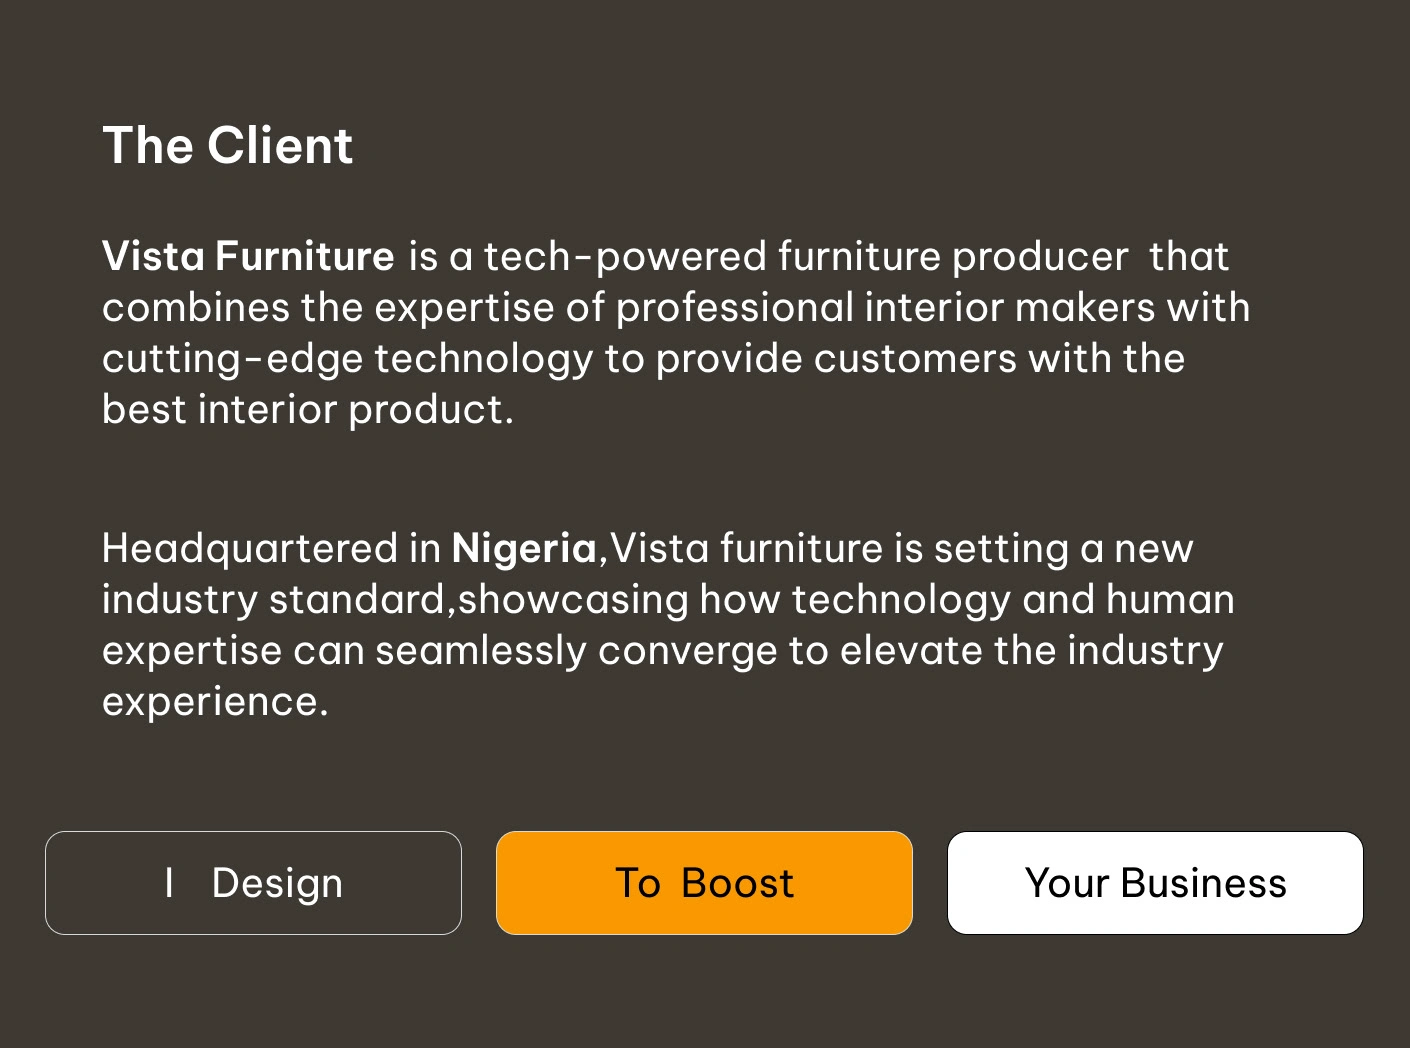The height and width of the screenshot is (1048, 1410).
Task: Click the outlined "I Design" button
Action: click(253, 883)
